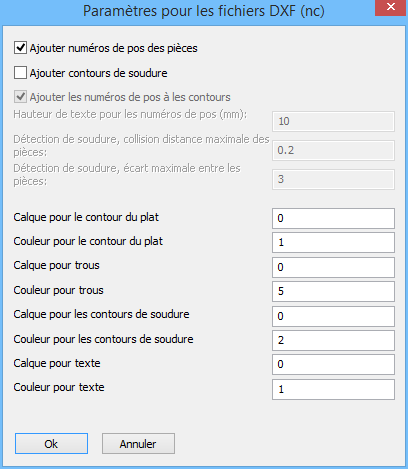408x469 pixels.
Task: Click into 'Calque pour texte' field
Action: pyautogui.click(x=333, y=364)
